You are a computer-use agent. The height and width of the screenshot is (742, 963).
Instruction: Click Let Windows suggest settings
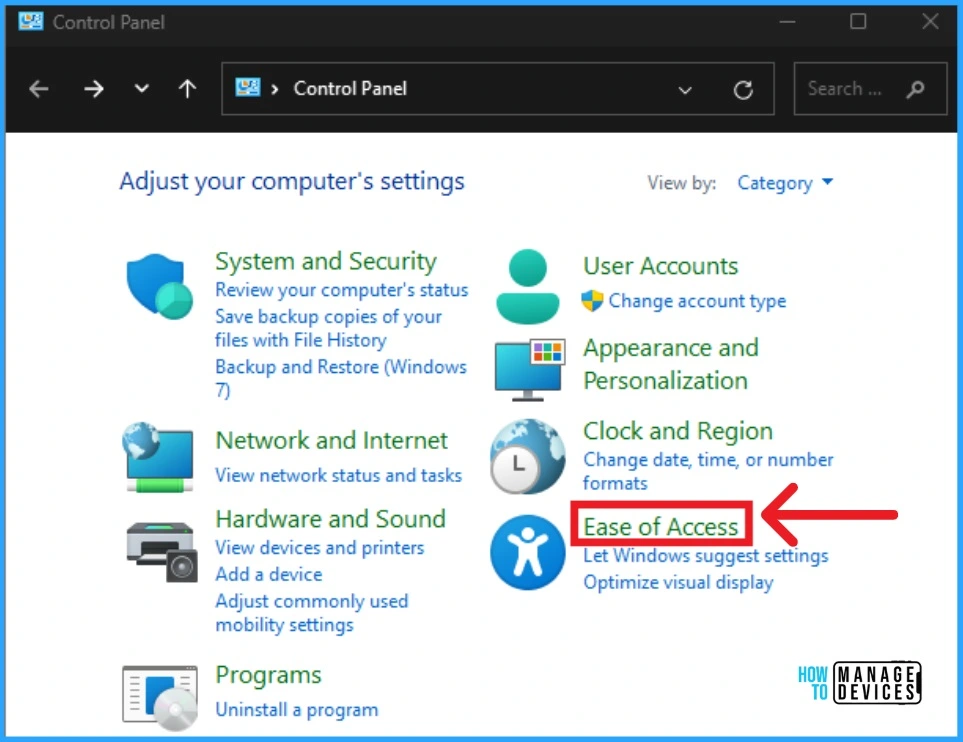click(706, 555)
